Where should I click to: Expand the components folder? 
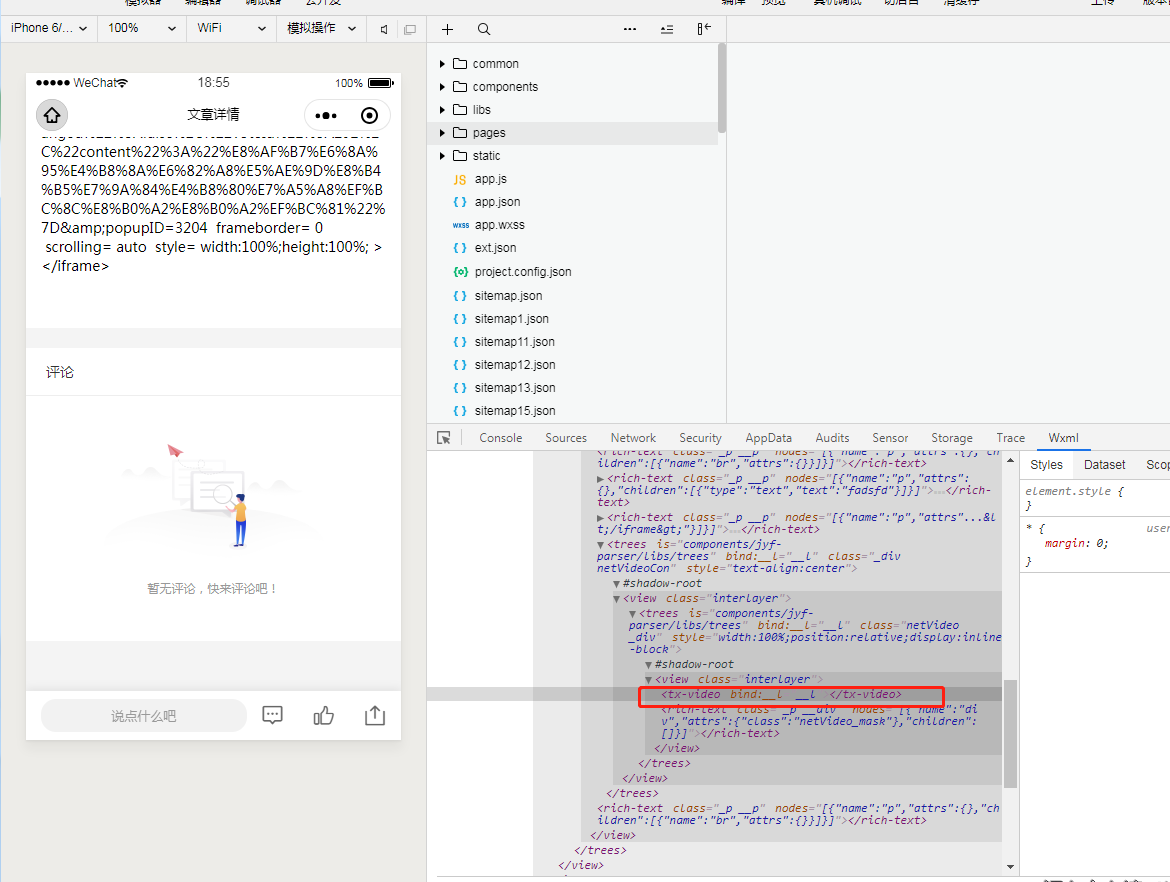point(441,86)
